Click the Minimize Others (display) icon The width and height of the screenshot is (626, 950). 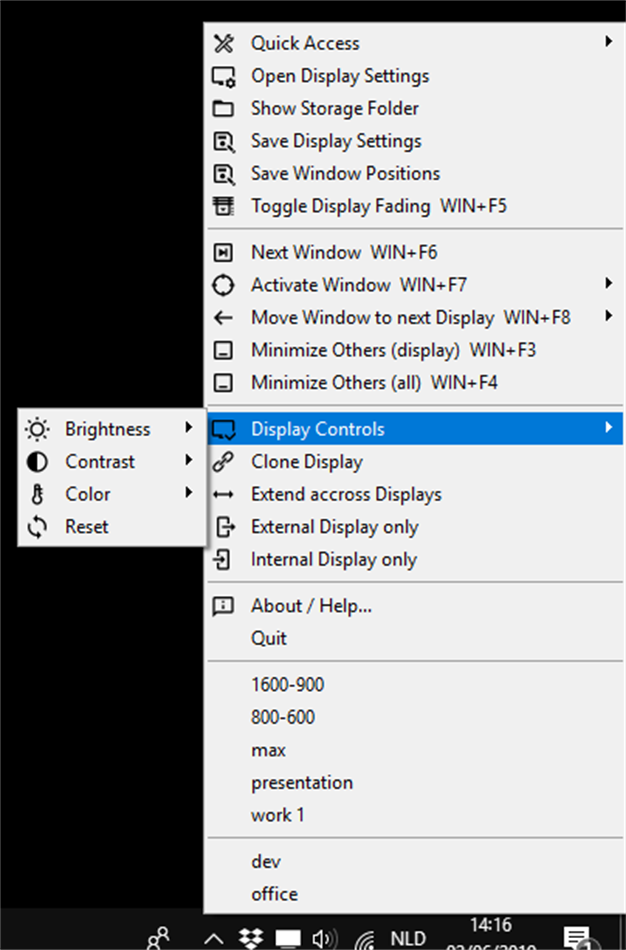pos(223,350)
